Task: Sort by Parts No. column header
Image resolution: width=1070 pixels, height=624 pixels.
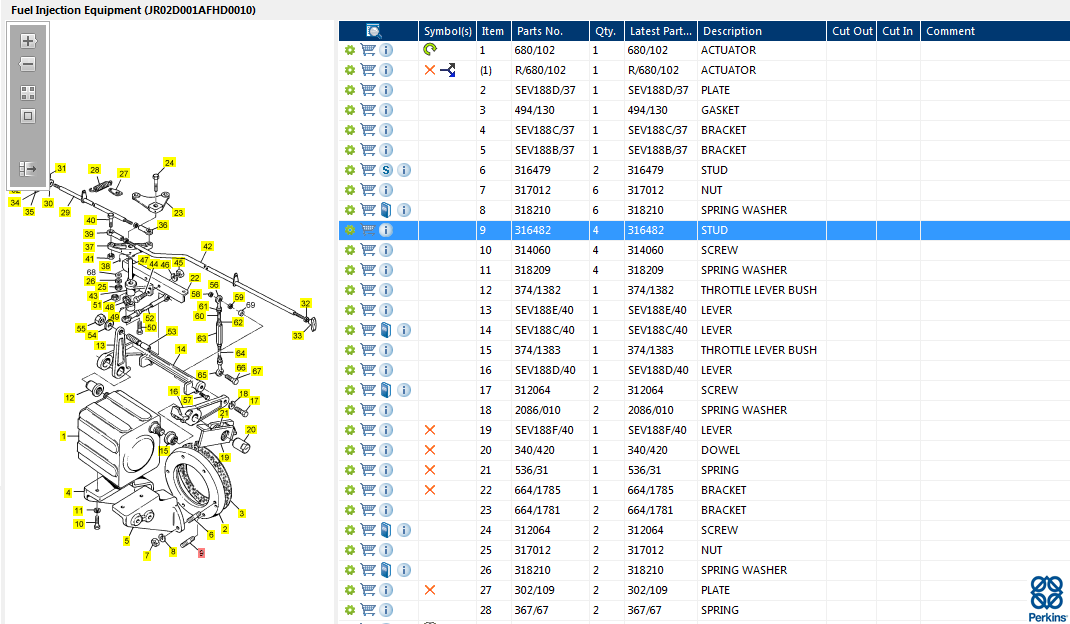Action: (x=550, y=31)
